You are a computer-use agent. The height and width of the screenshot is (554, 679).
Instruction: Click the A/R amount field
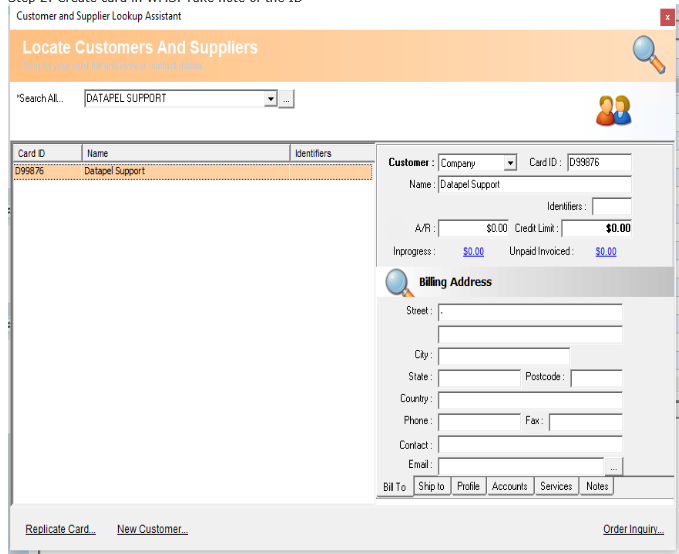(x=474, y=229)
